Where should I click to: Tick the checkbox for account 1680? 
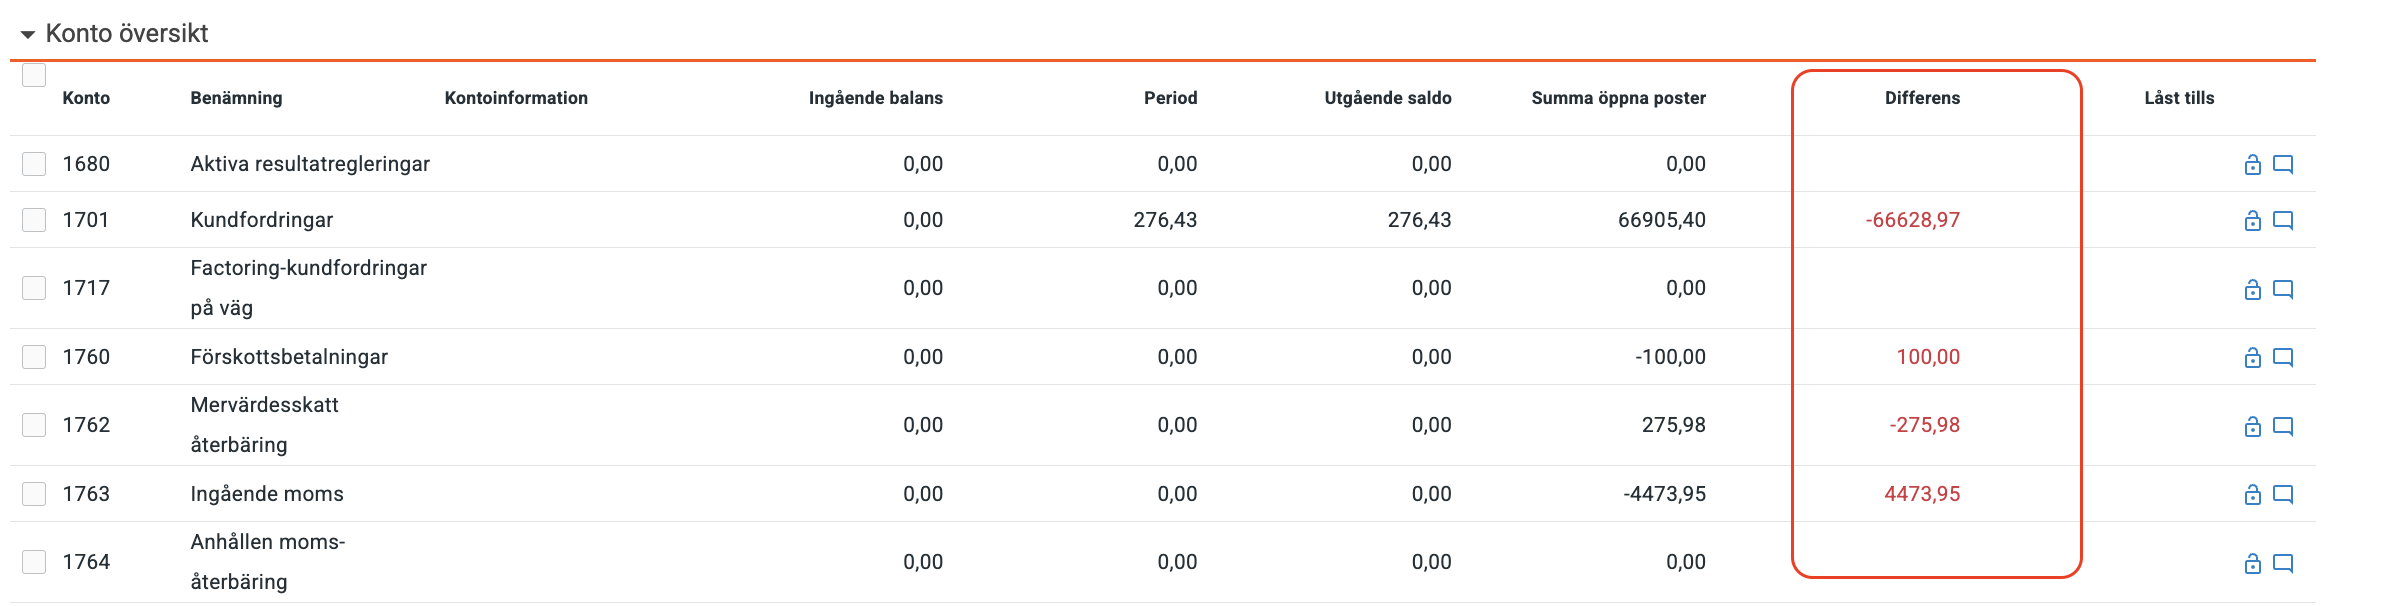[x=34, y=164]
